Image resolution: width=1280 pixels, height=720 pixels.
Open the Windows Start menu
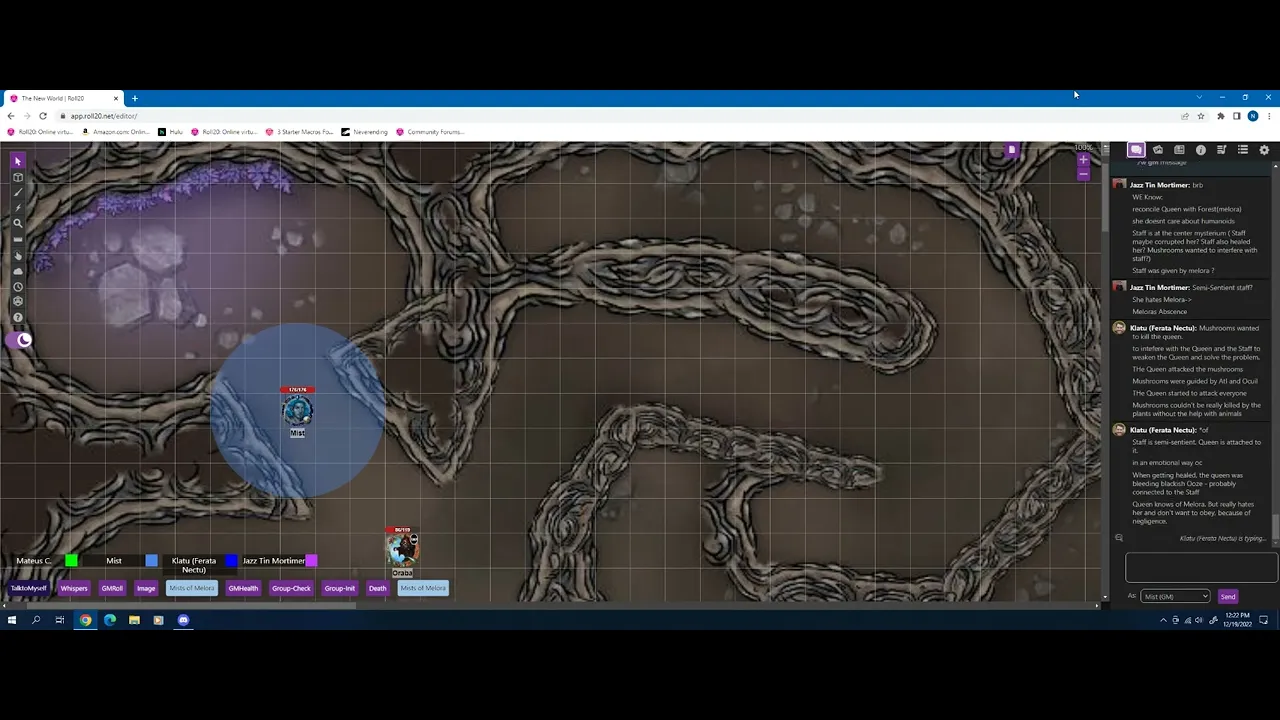click(x=12, y=620)
